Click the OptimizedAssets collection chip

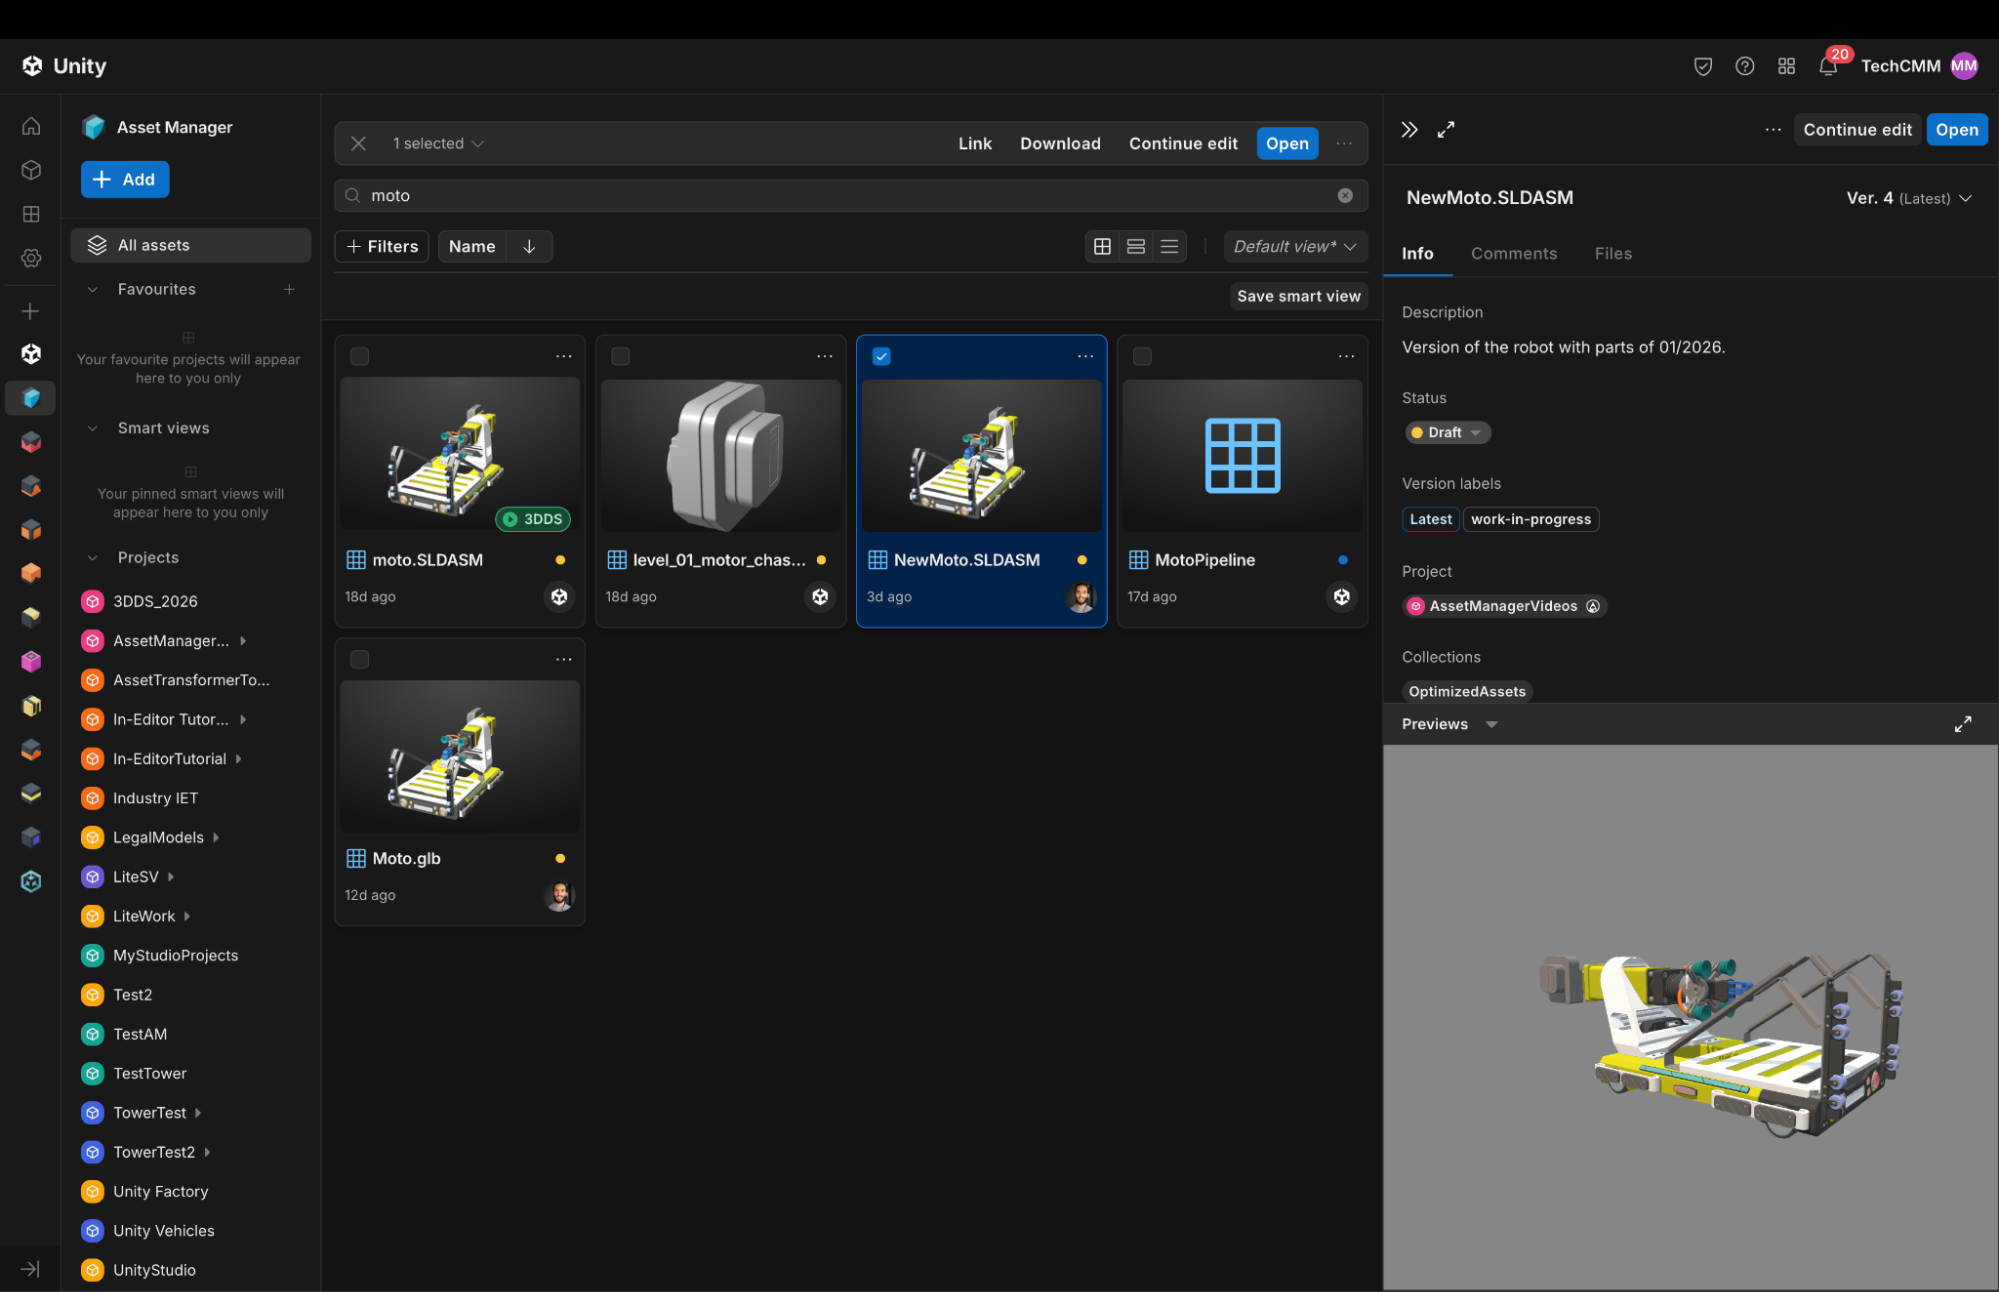pyautogui.click(x=1467, y=692)
